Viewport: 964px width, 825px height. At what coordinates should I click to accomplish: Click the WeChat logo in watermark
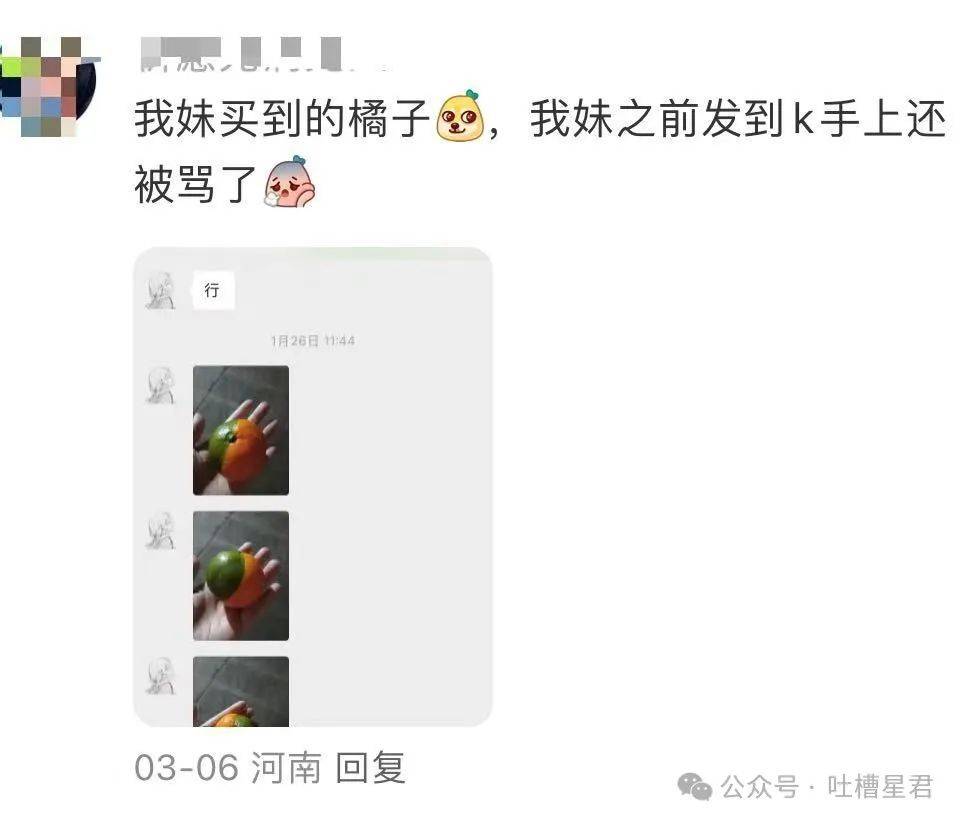[694, 787]
